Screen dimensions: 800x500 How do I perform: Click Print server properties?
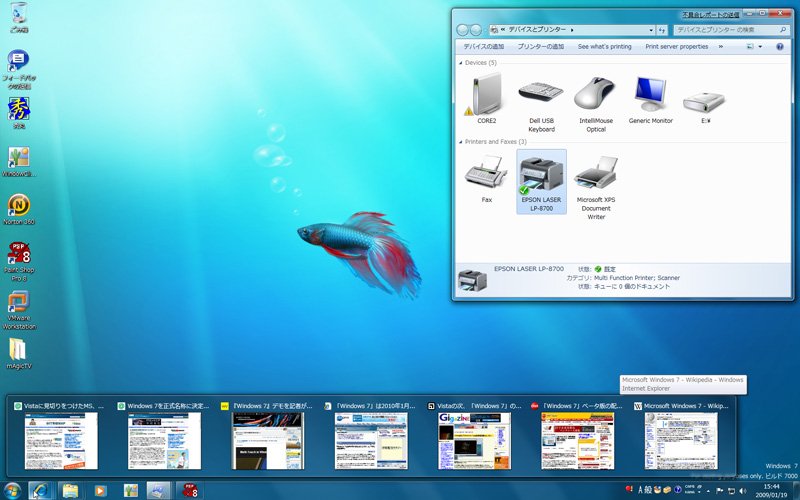[x=677, y=46]
